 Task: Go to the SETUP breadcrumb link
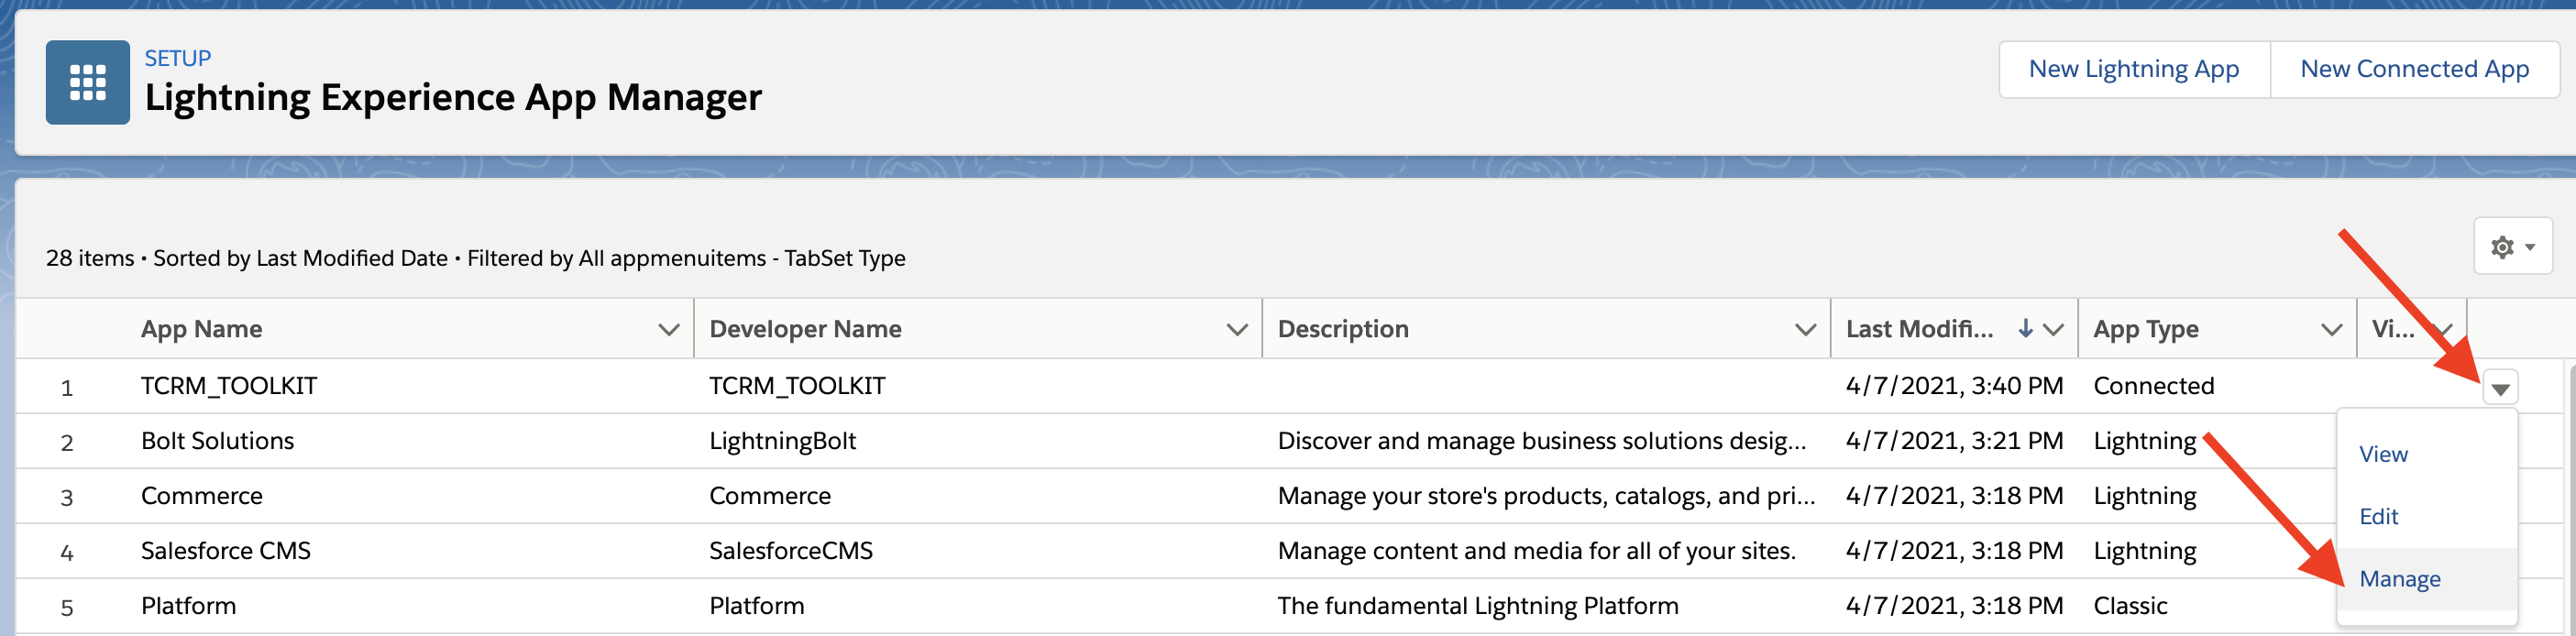point(177,58)
